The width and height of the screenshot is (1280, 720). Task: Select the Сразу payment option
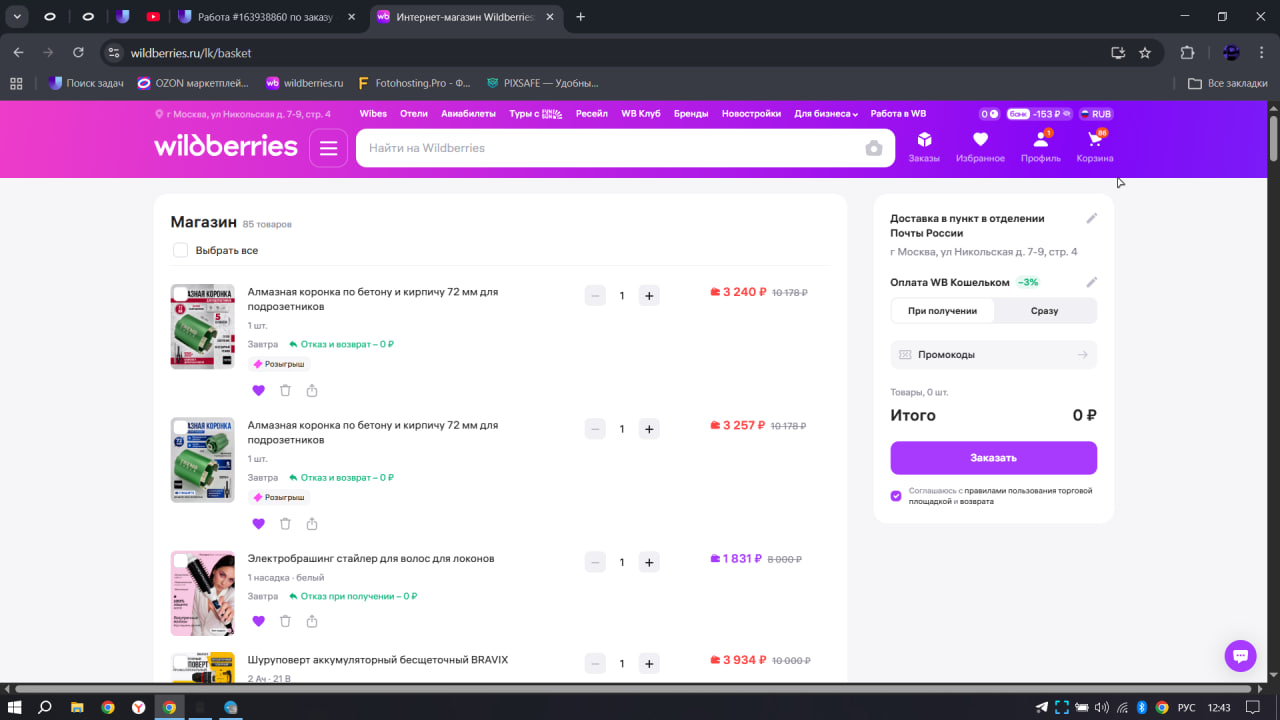pyautogui.click(x=1044, y=311)
